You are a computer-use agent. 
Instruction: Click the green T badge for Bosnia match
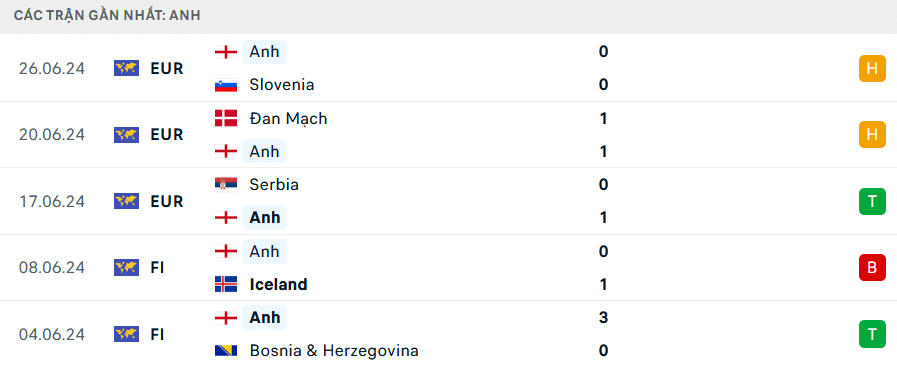click(x=872, y=334)
